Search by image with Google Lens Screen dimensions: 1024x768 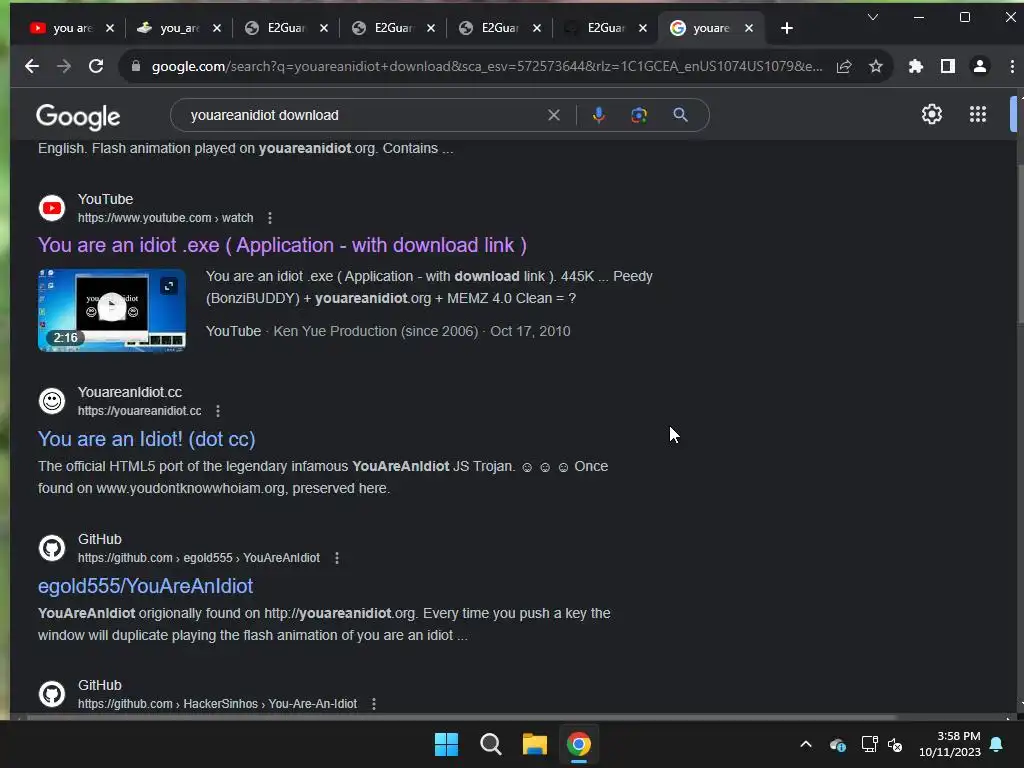point(639,115)
